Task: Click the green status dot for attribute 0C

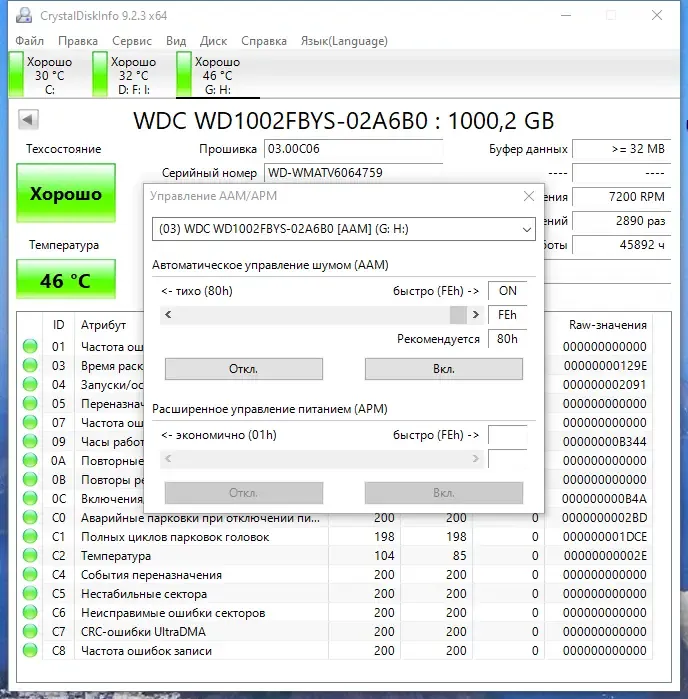Action: click(x=30, y=498)
